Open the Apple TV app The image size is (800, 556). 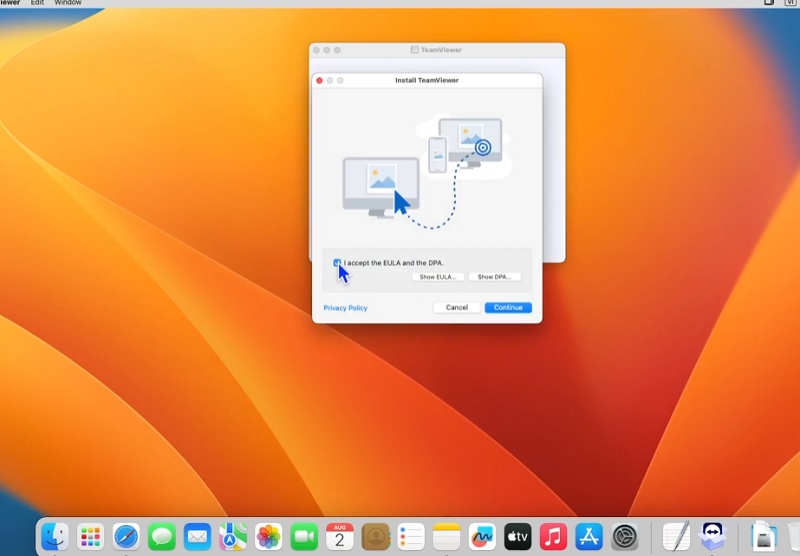(518, 537)
